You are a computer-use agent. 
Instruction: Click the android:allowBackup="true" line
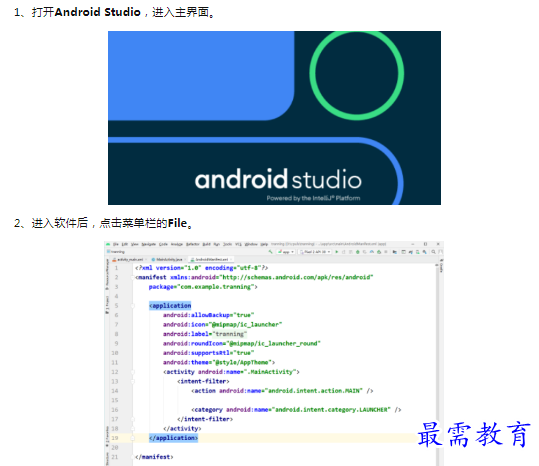pos(208,315)
